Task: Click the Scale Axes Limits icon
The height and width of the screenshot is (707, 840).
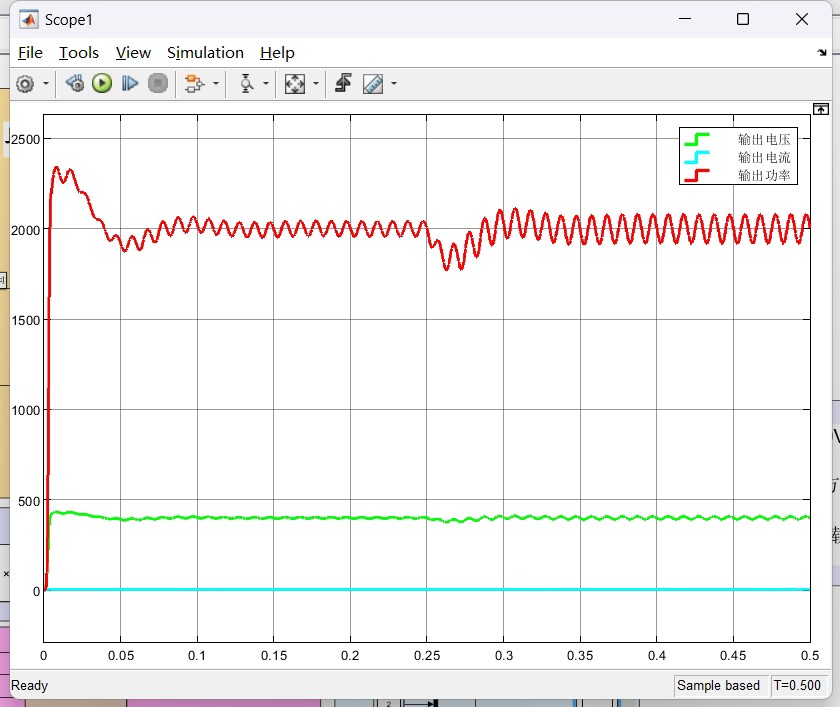Action: point(295,84)
